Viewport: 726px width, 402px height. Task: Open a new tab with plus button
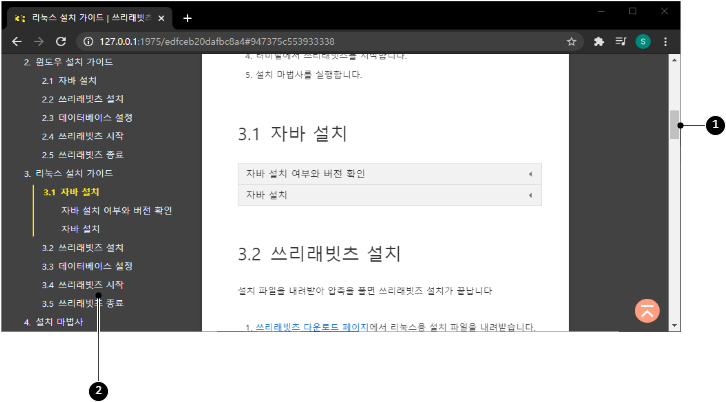coord(187,18)
